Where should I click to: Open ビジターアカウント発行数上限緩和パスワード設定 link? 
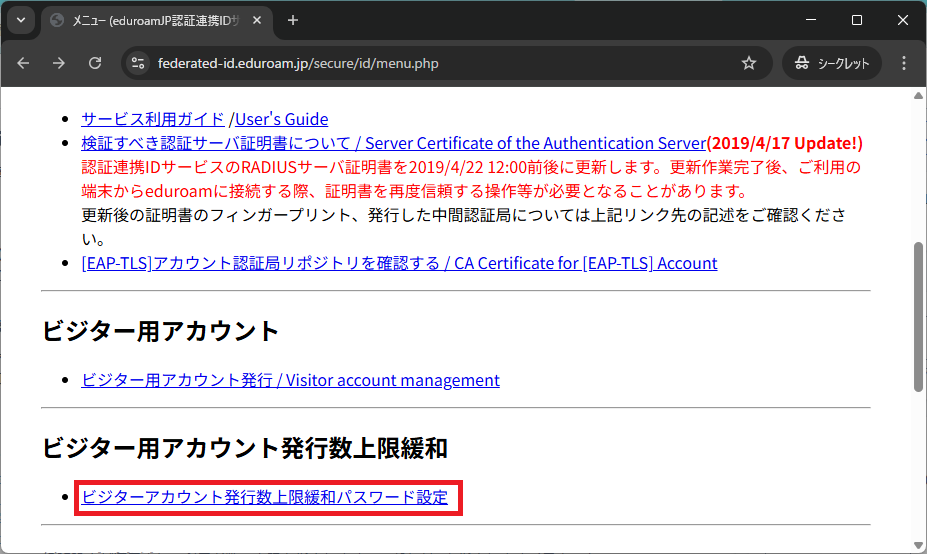click(x=265, y=496)
